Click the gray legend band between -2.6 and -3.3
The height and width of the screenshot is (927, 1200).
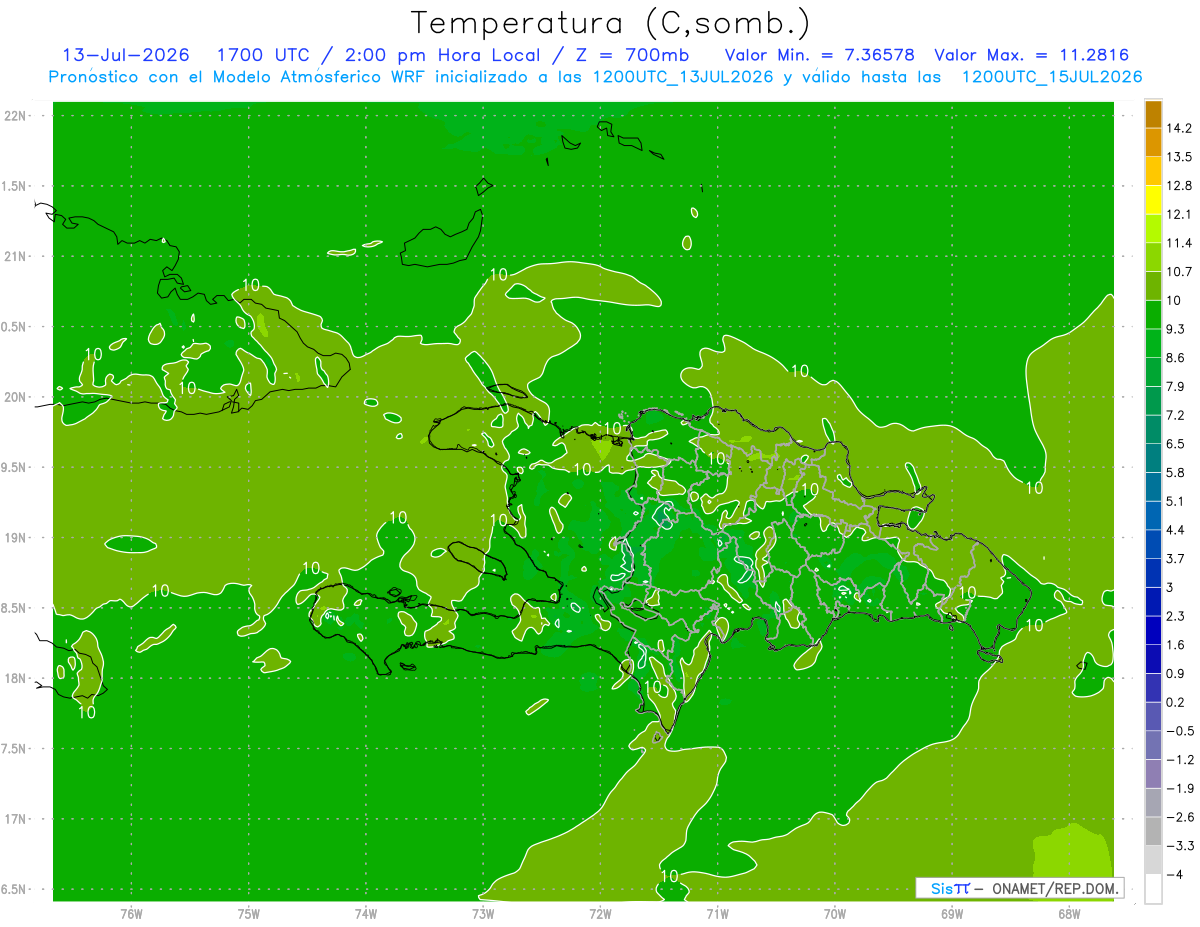[1153, 830]
